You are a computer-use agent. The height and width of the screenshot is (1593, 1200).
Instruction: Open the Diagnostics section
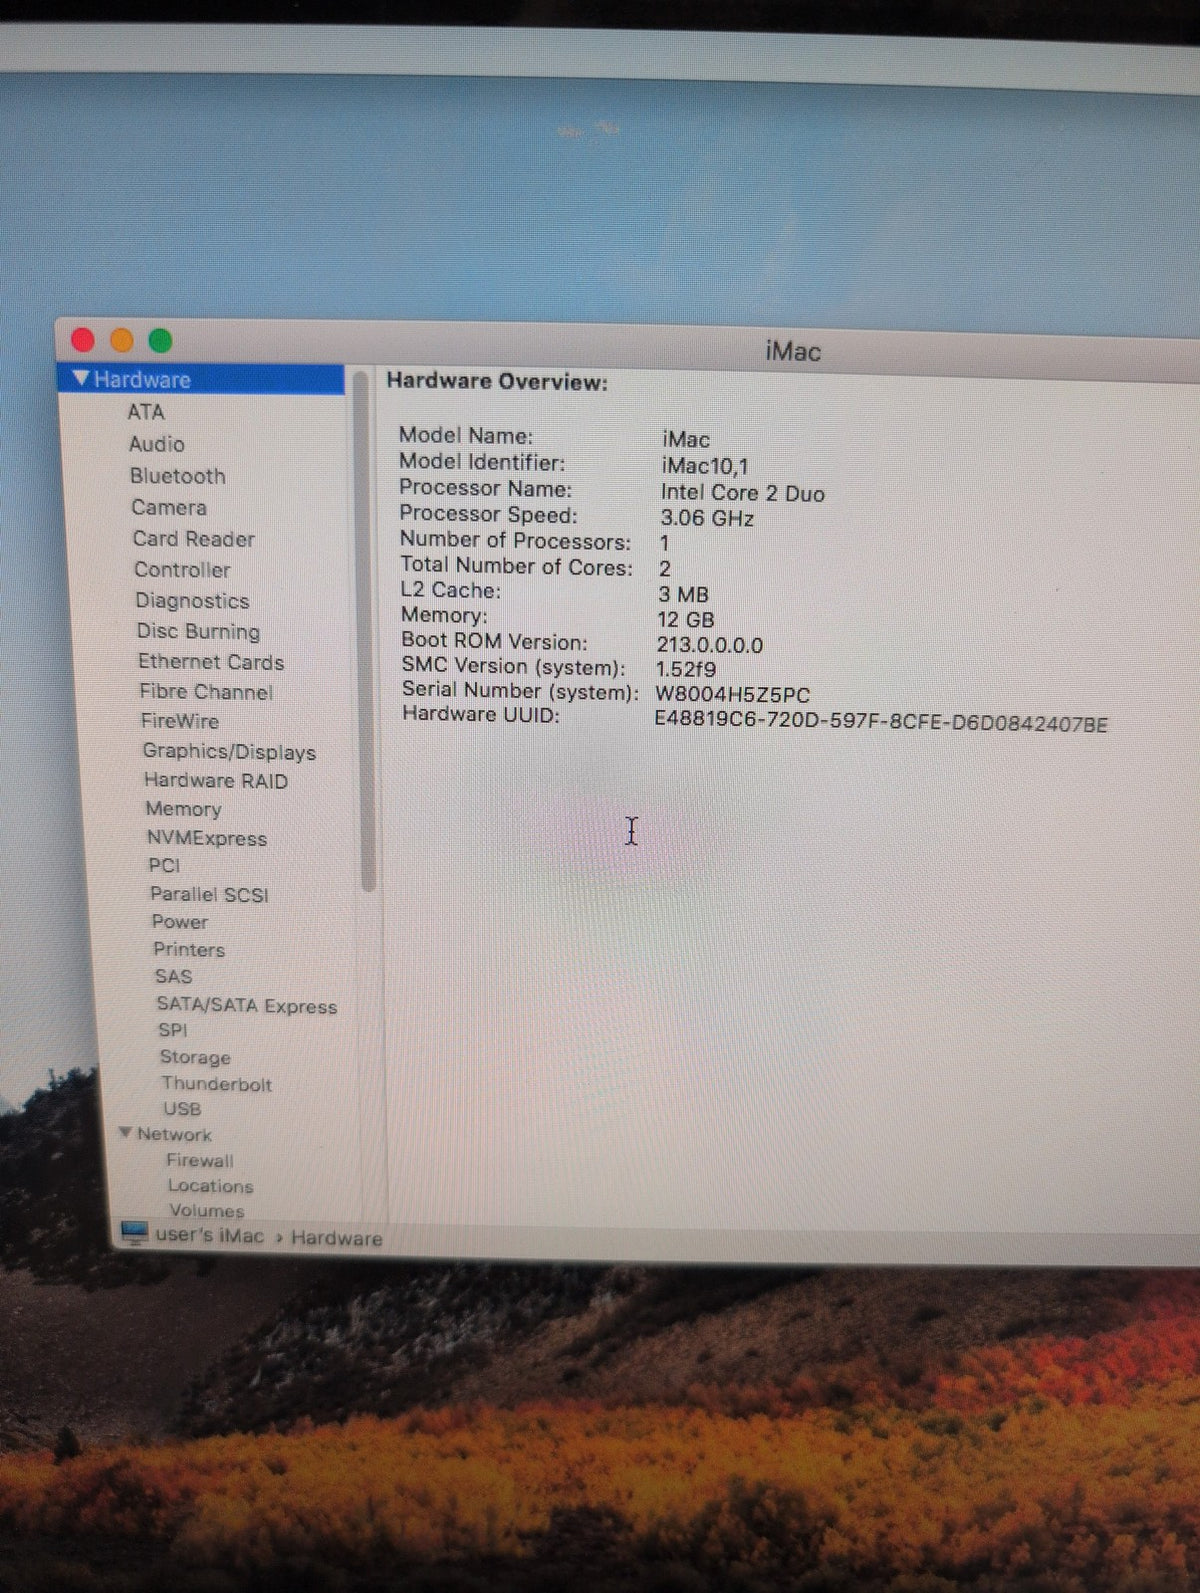pos(192,601)
